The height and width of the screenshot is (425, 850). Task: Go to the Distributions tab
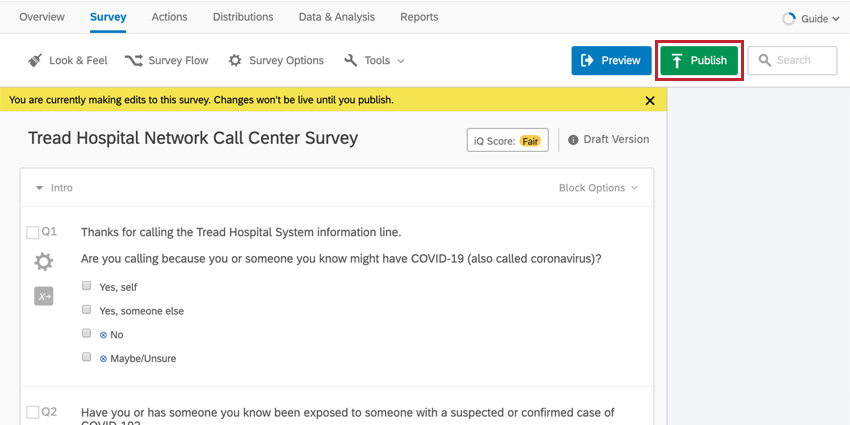pos(243,17)
